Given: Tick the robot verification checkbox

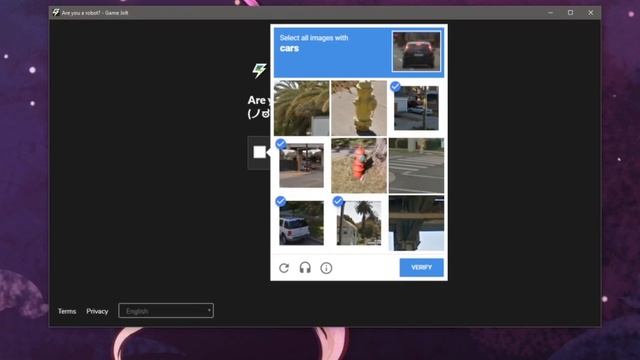Looking at the screenshot, I should [x=260, y=152].
